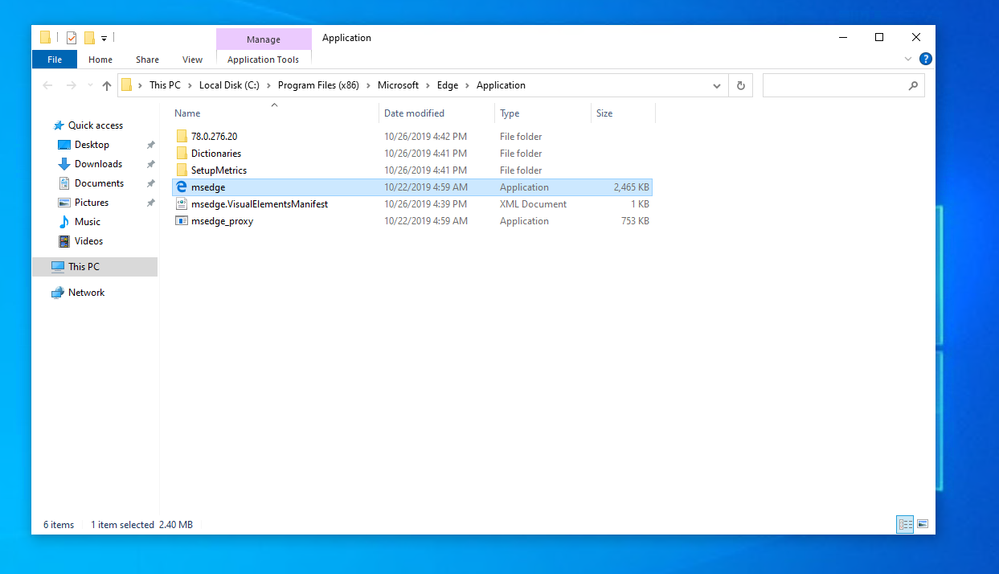Switch to the View ribbon tab
This screenshot has height=574, width=999.
[192, 59]
